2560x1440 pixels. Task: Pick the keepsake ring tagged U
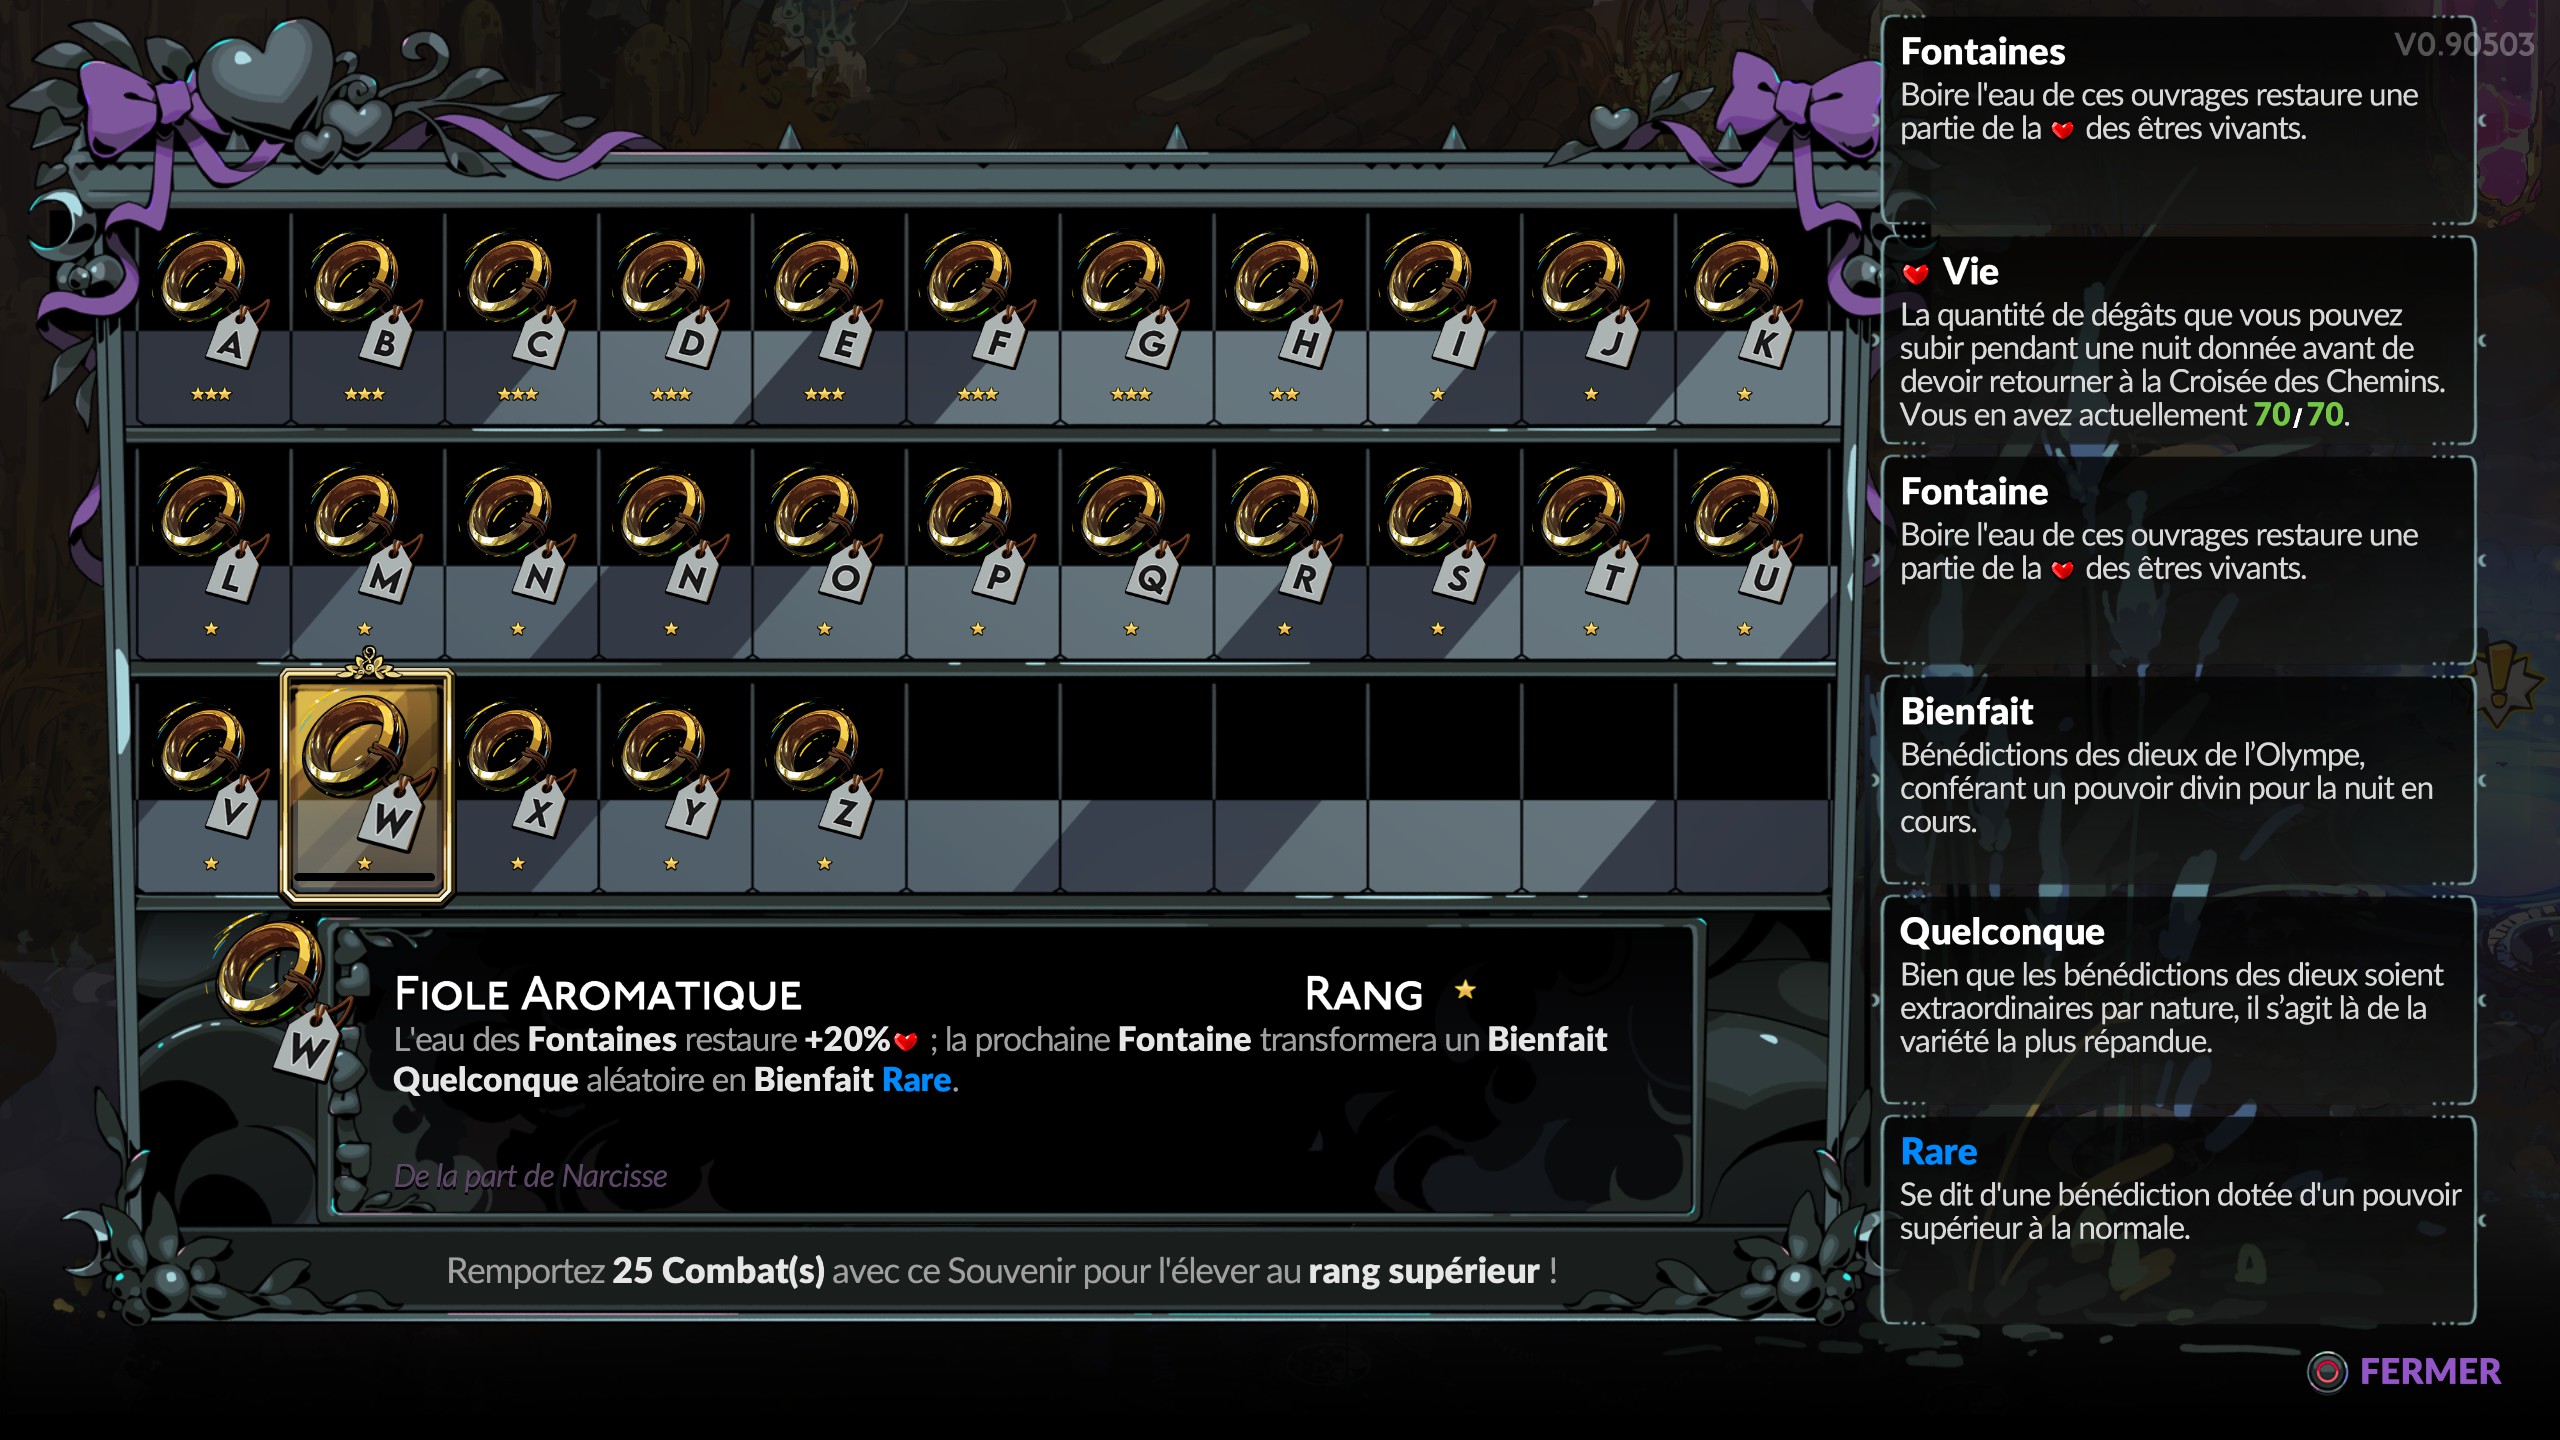1752,552
